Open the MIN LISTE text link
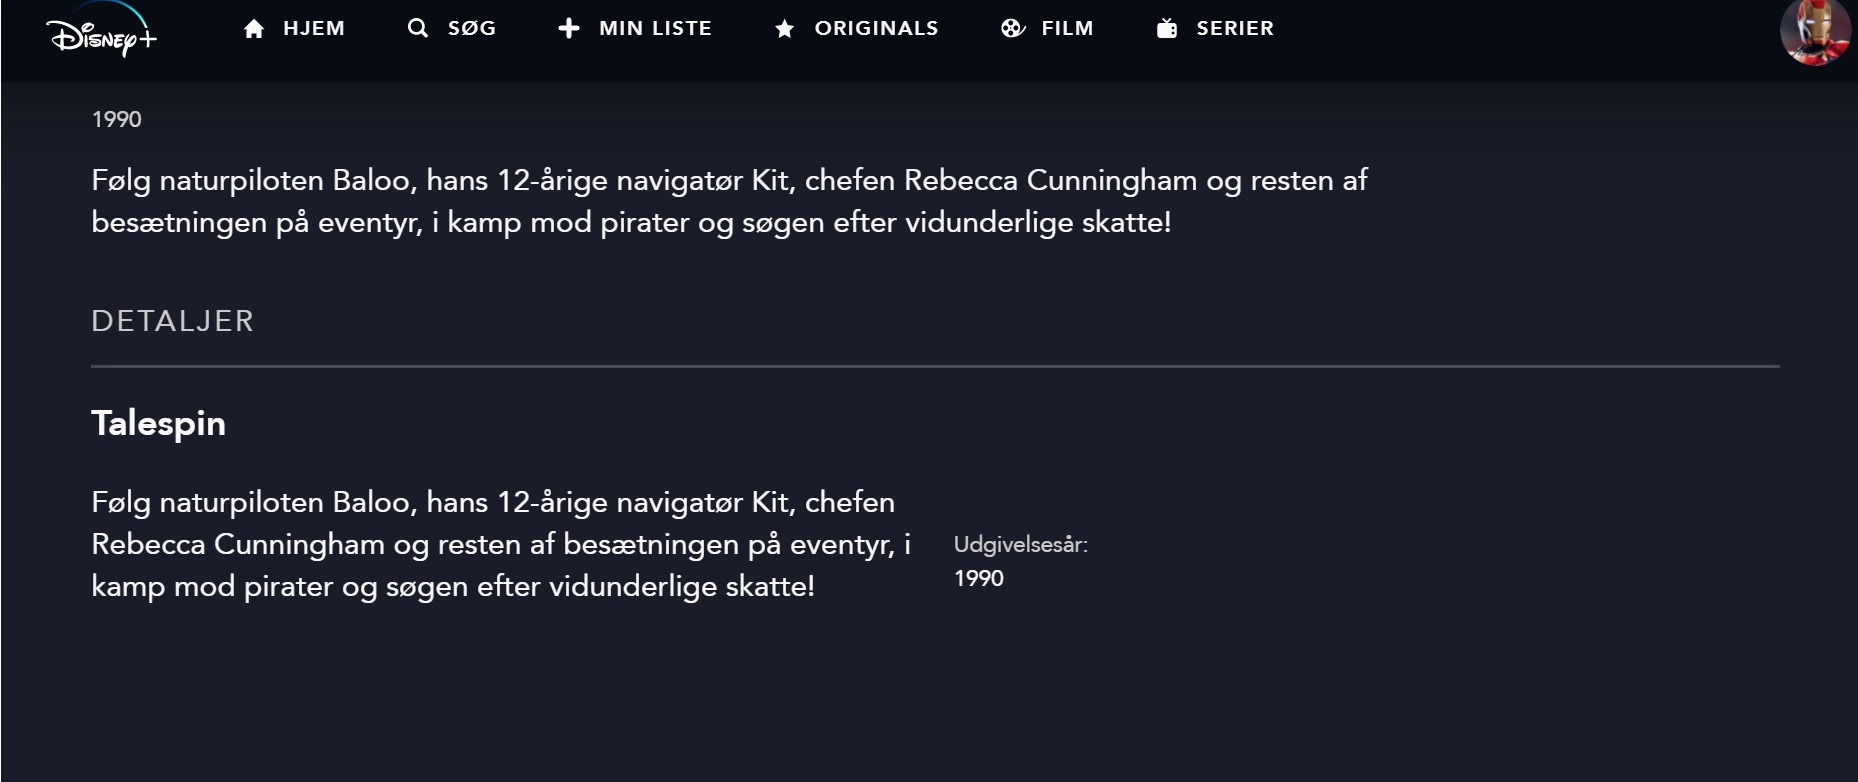This screenshot has width=1858, height=782. [655, 28]
